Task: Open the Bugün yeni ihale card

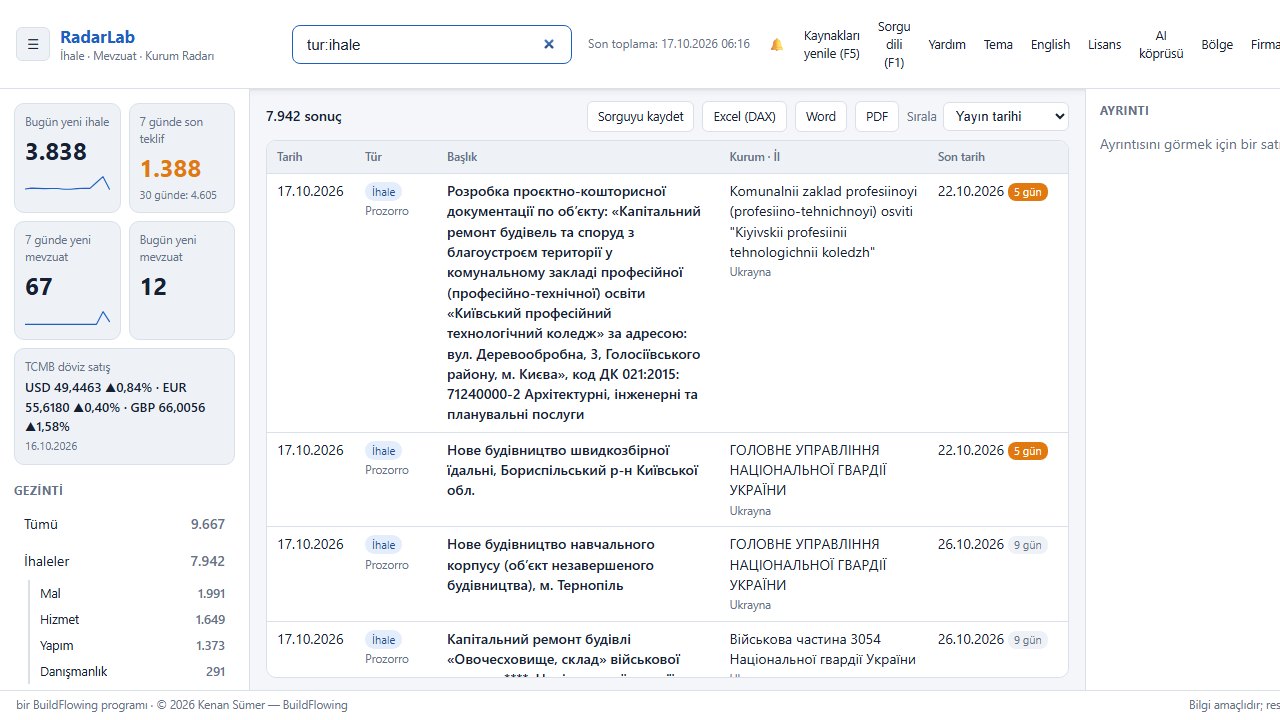Action: [x=68, y=158]
